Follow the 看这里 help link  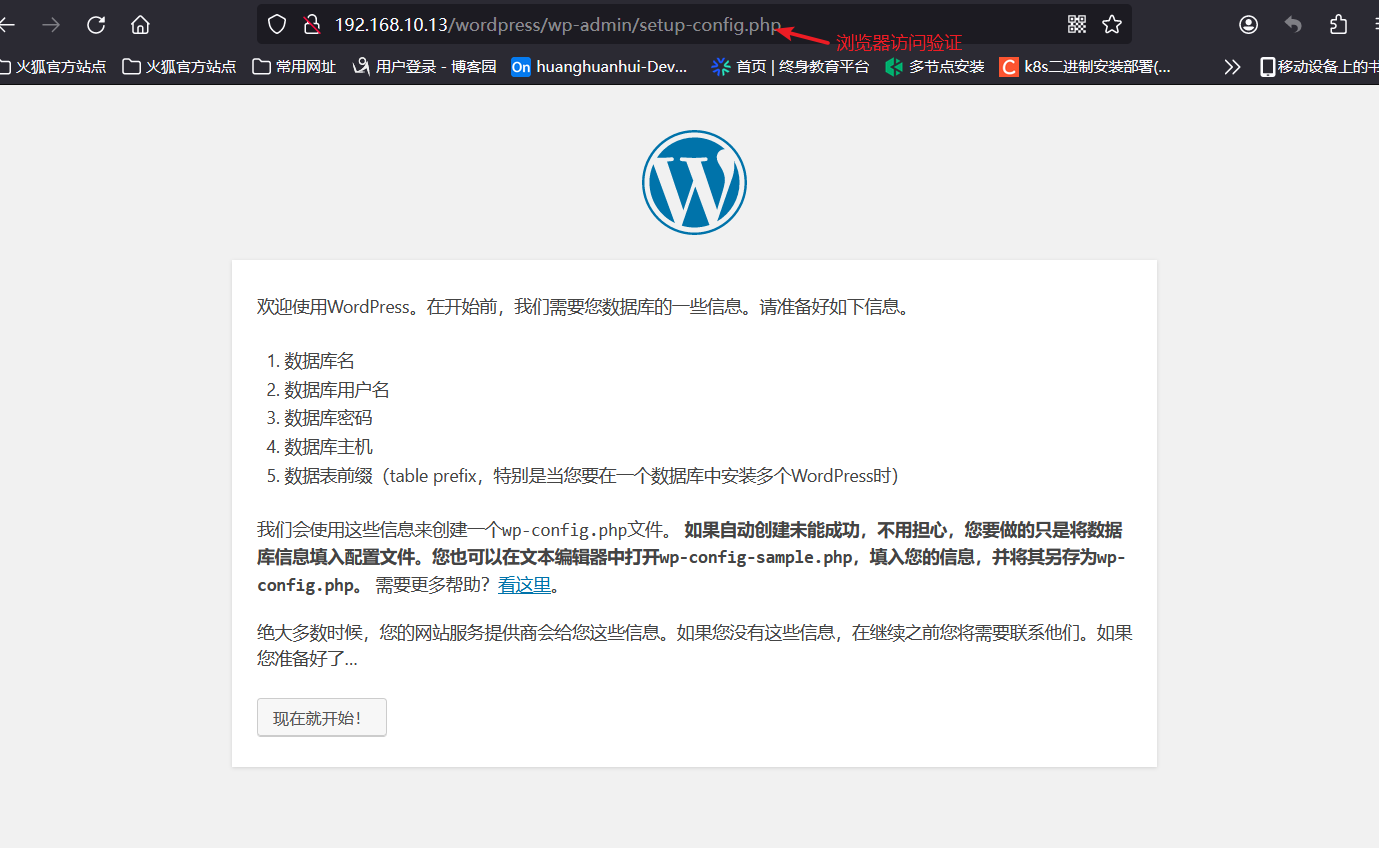click(x=525, y=585)
